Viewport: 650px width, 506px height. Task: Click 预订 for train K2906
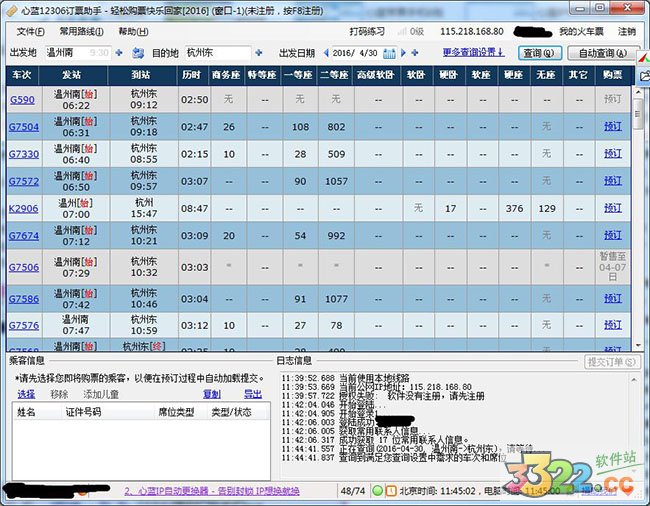pyautogui.click(x=613, y=208)
